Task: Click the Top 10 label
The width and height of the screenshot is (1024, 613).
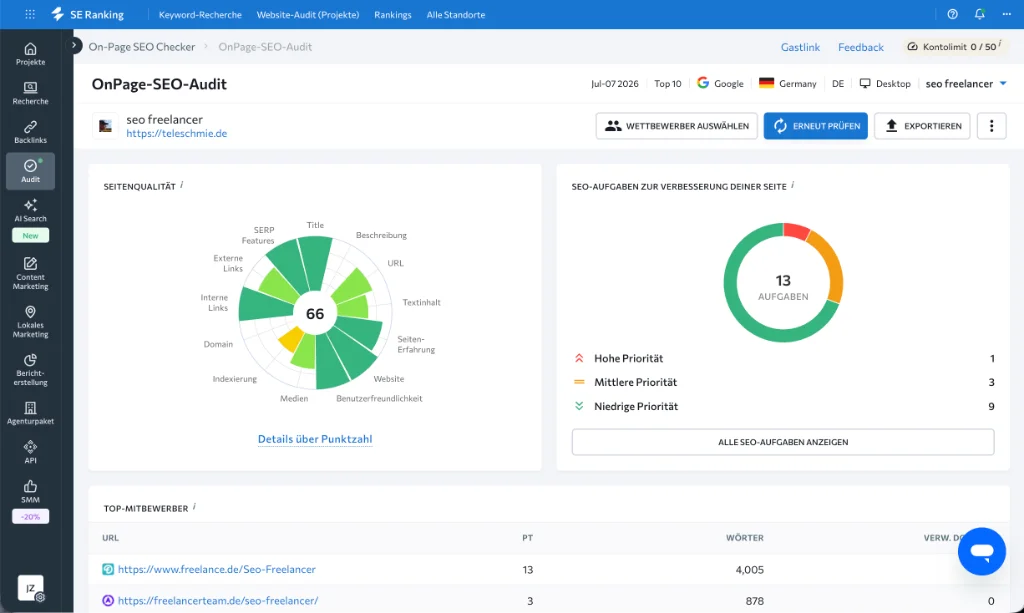Action: tap(667, 84)
